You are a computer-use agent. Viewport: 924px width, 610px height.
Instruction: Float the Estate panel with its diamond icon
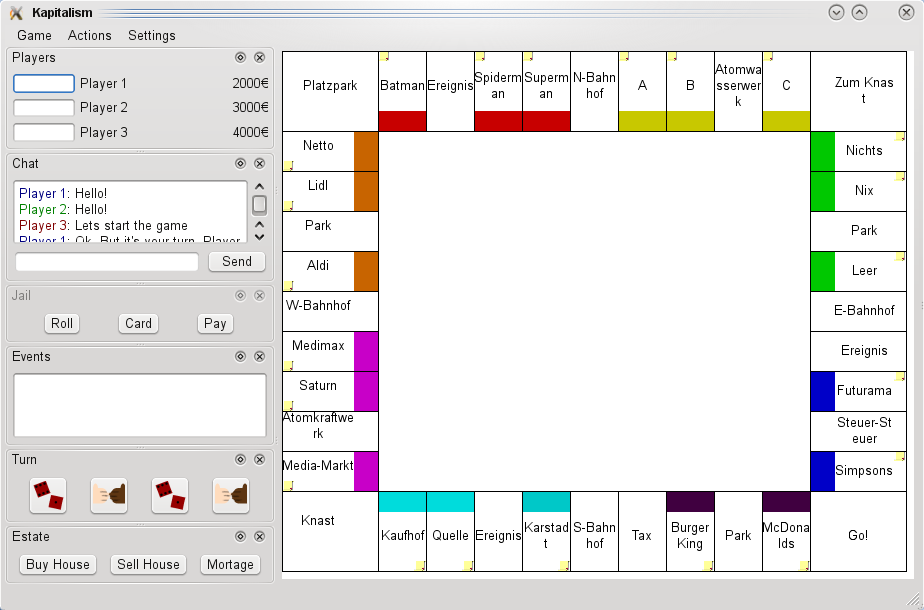click(x=240, y=536)
